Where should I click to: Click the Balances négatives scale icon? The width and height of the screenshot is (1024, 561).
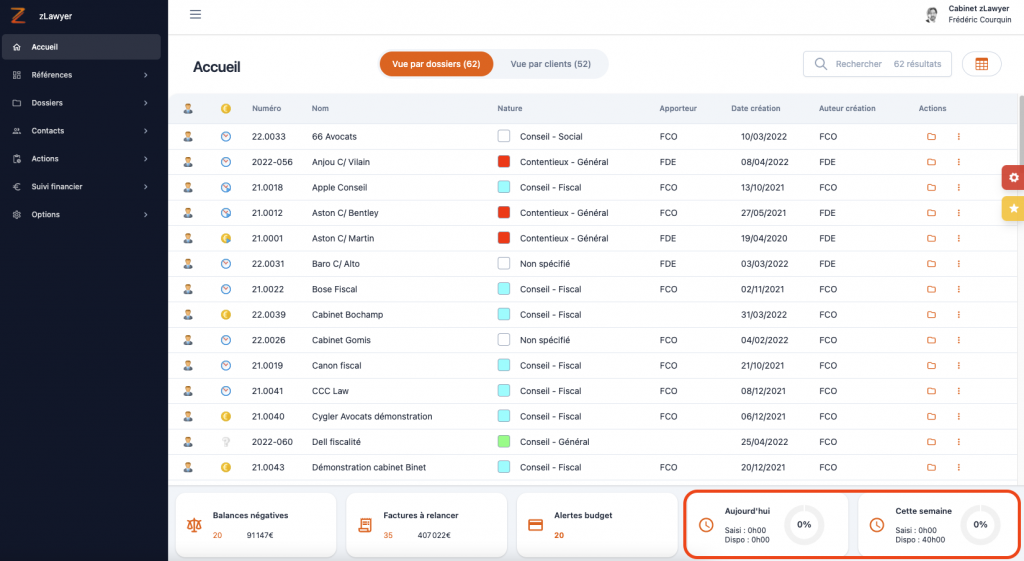point(194,524)
